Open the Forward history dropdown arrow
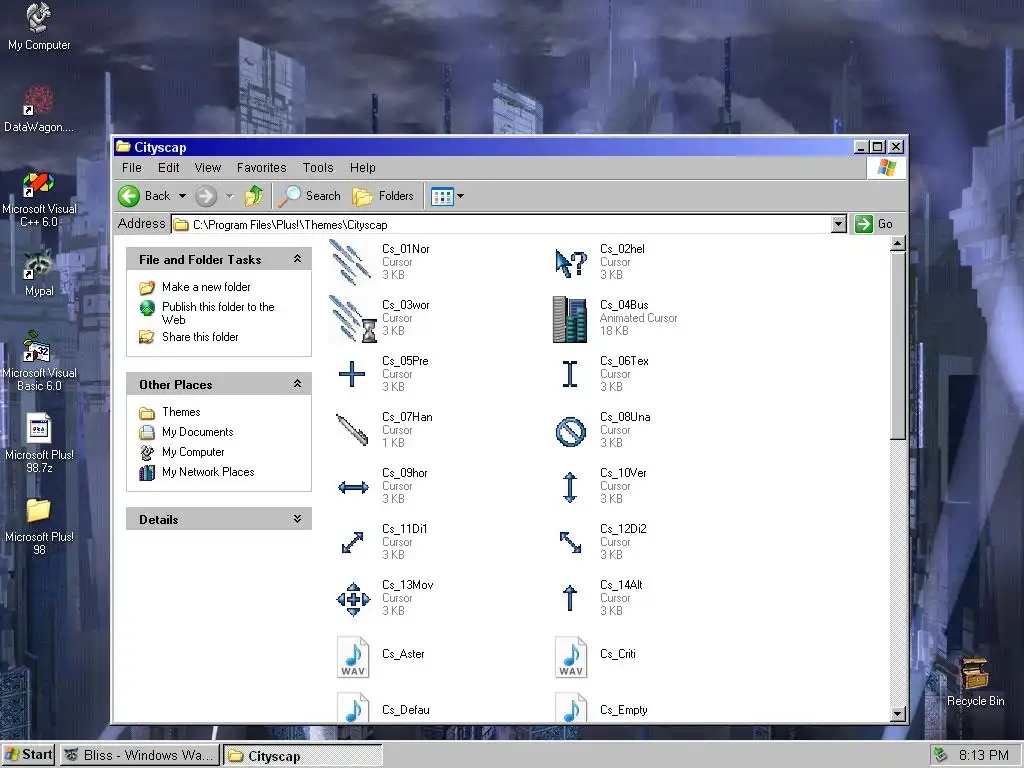1024x768 pixels. pos(229,196)
